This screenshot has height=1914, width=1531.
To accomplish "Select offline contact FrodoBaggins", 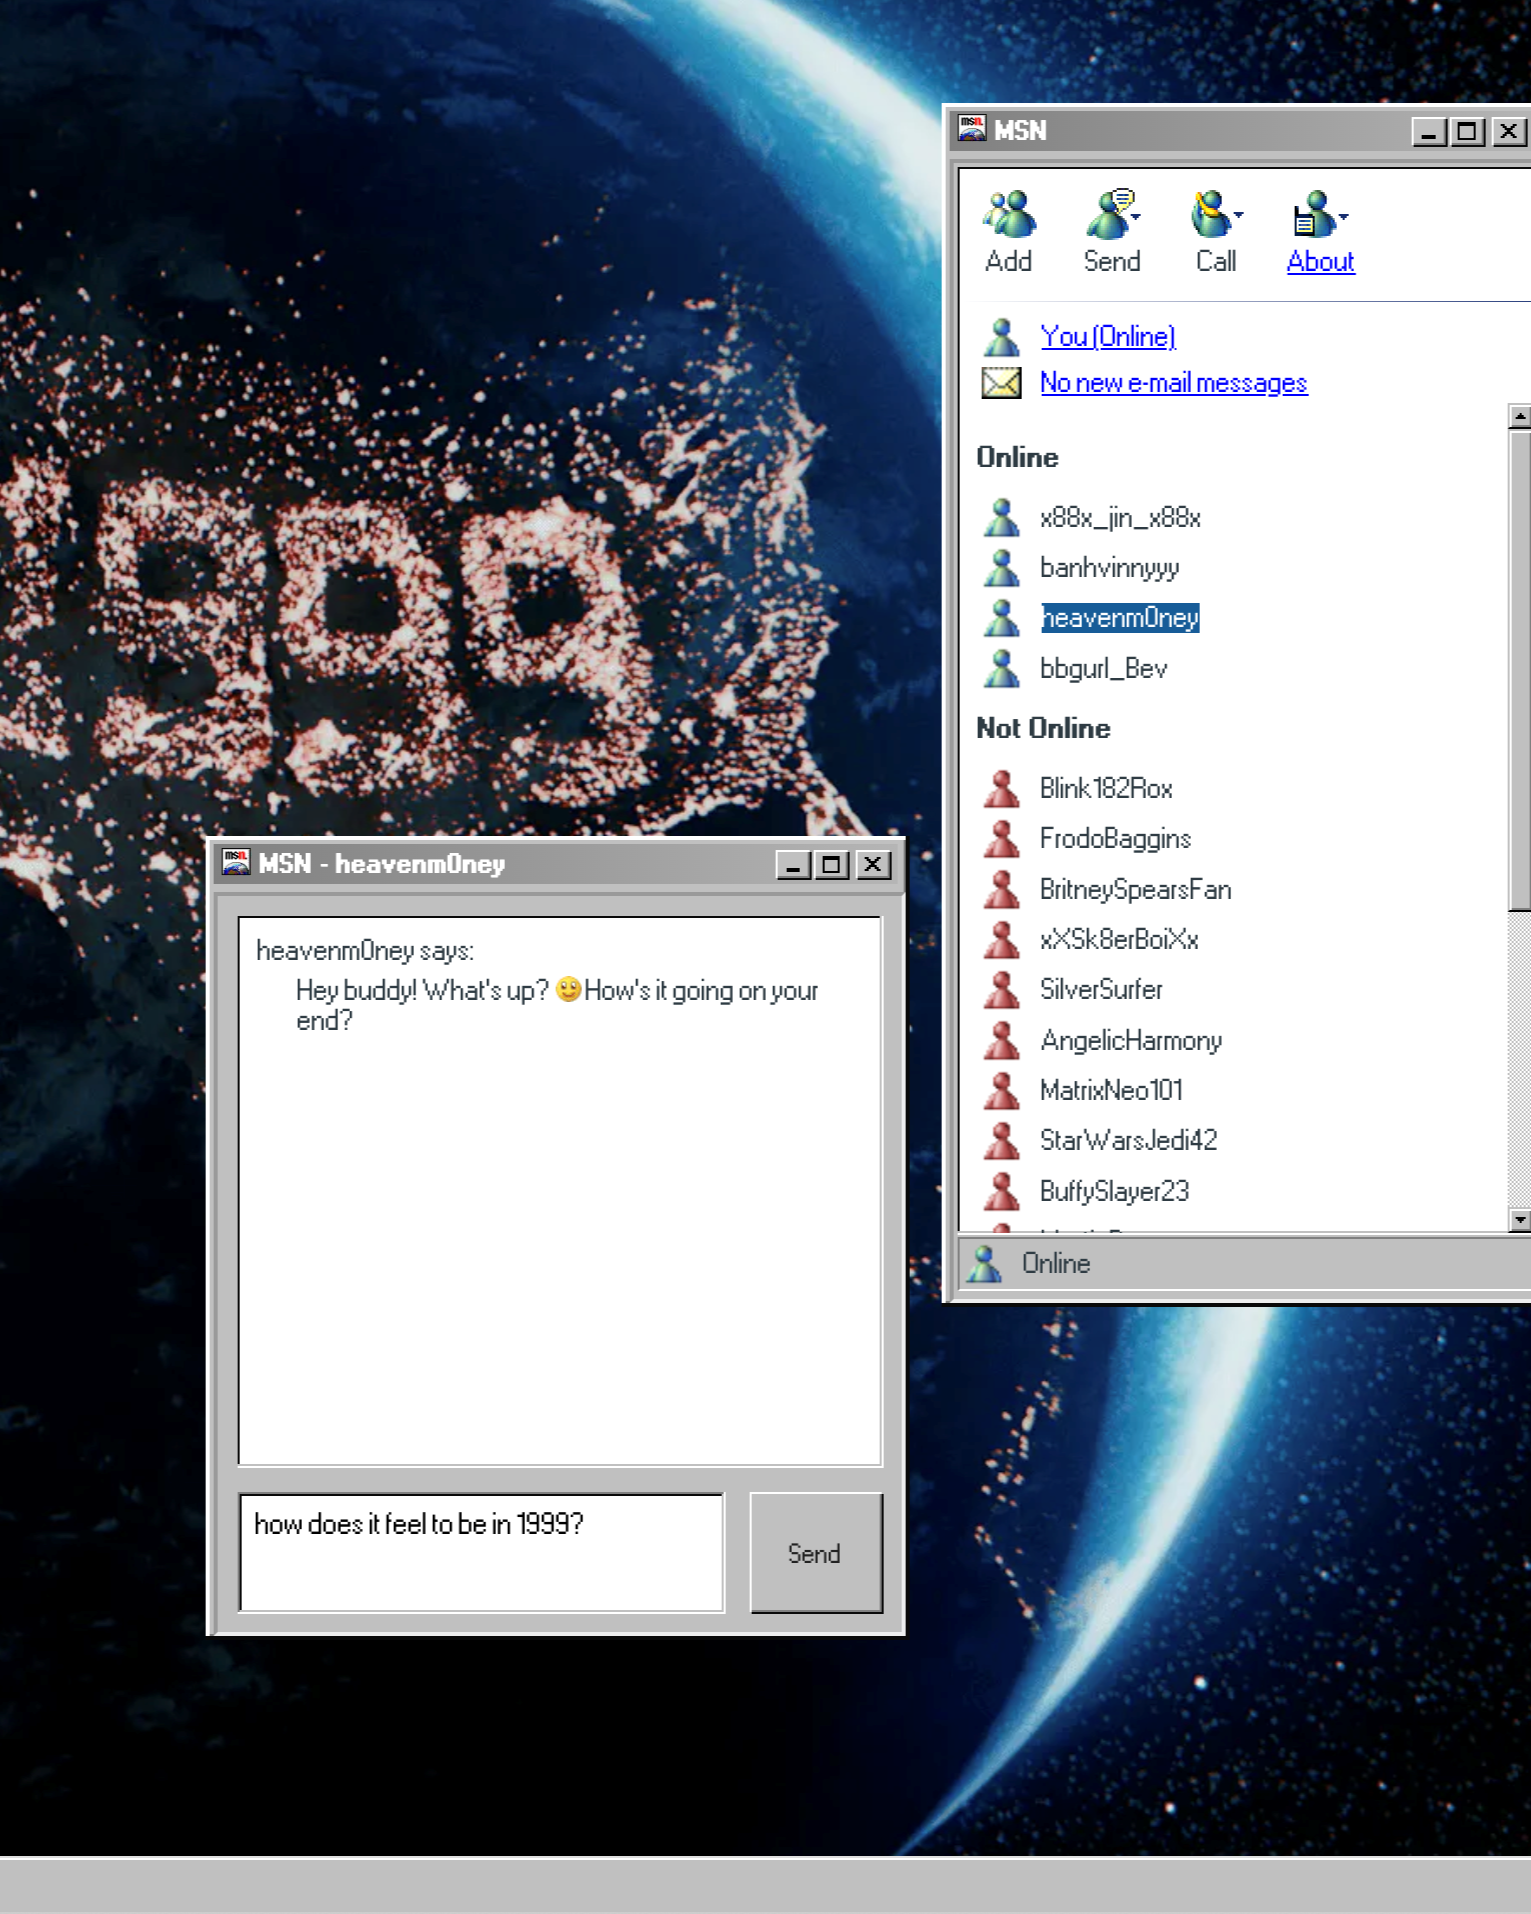I will (1115, 839).
